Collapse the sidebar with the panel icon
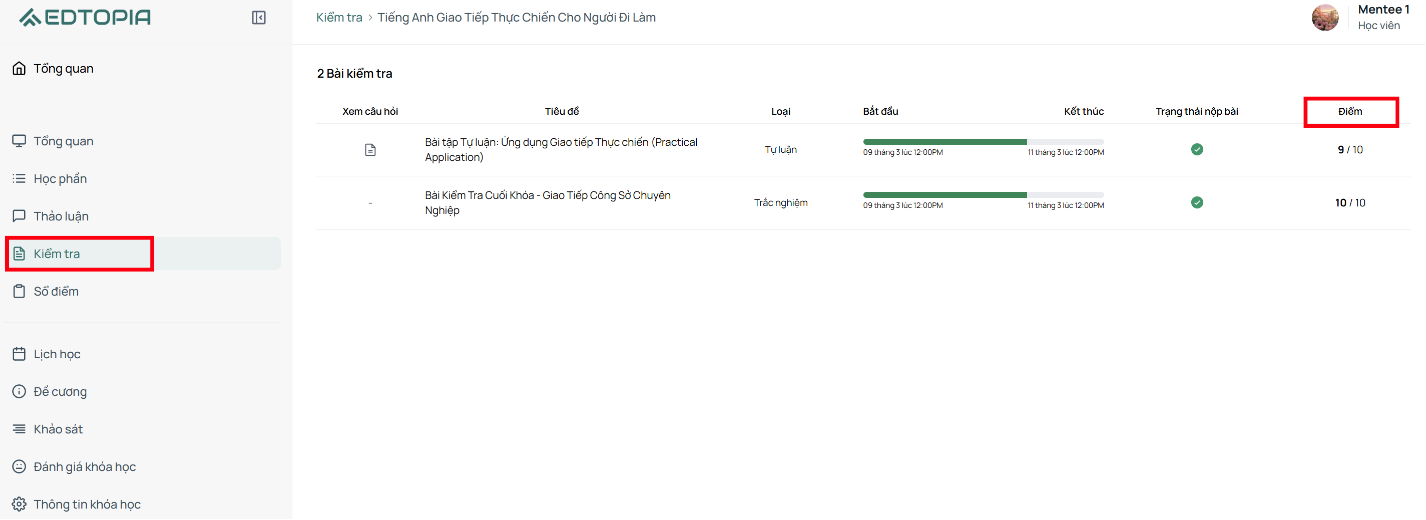1426x520 pixels. point(259,17)
